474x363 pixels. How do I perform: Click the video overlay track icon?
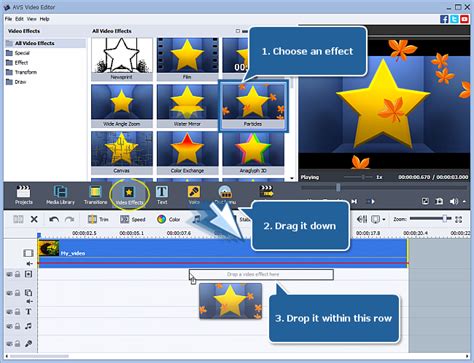pyautogui.click(x=28, y=293)
